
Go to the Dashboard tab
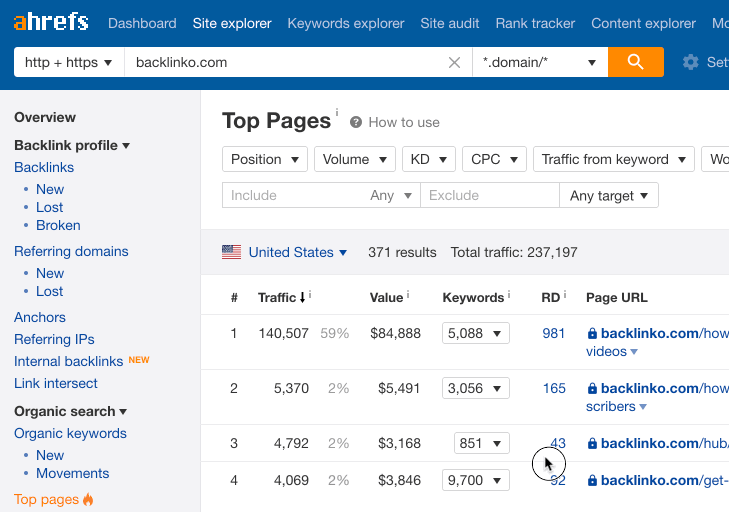click(x=142, y=23)
